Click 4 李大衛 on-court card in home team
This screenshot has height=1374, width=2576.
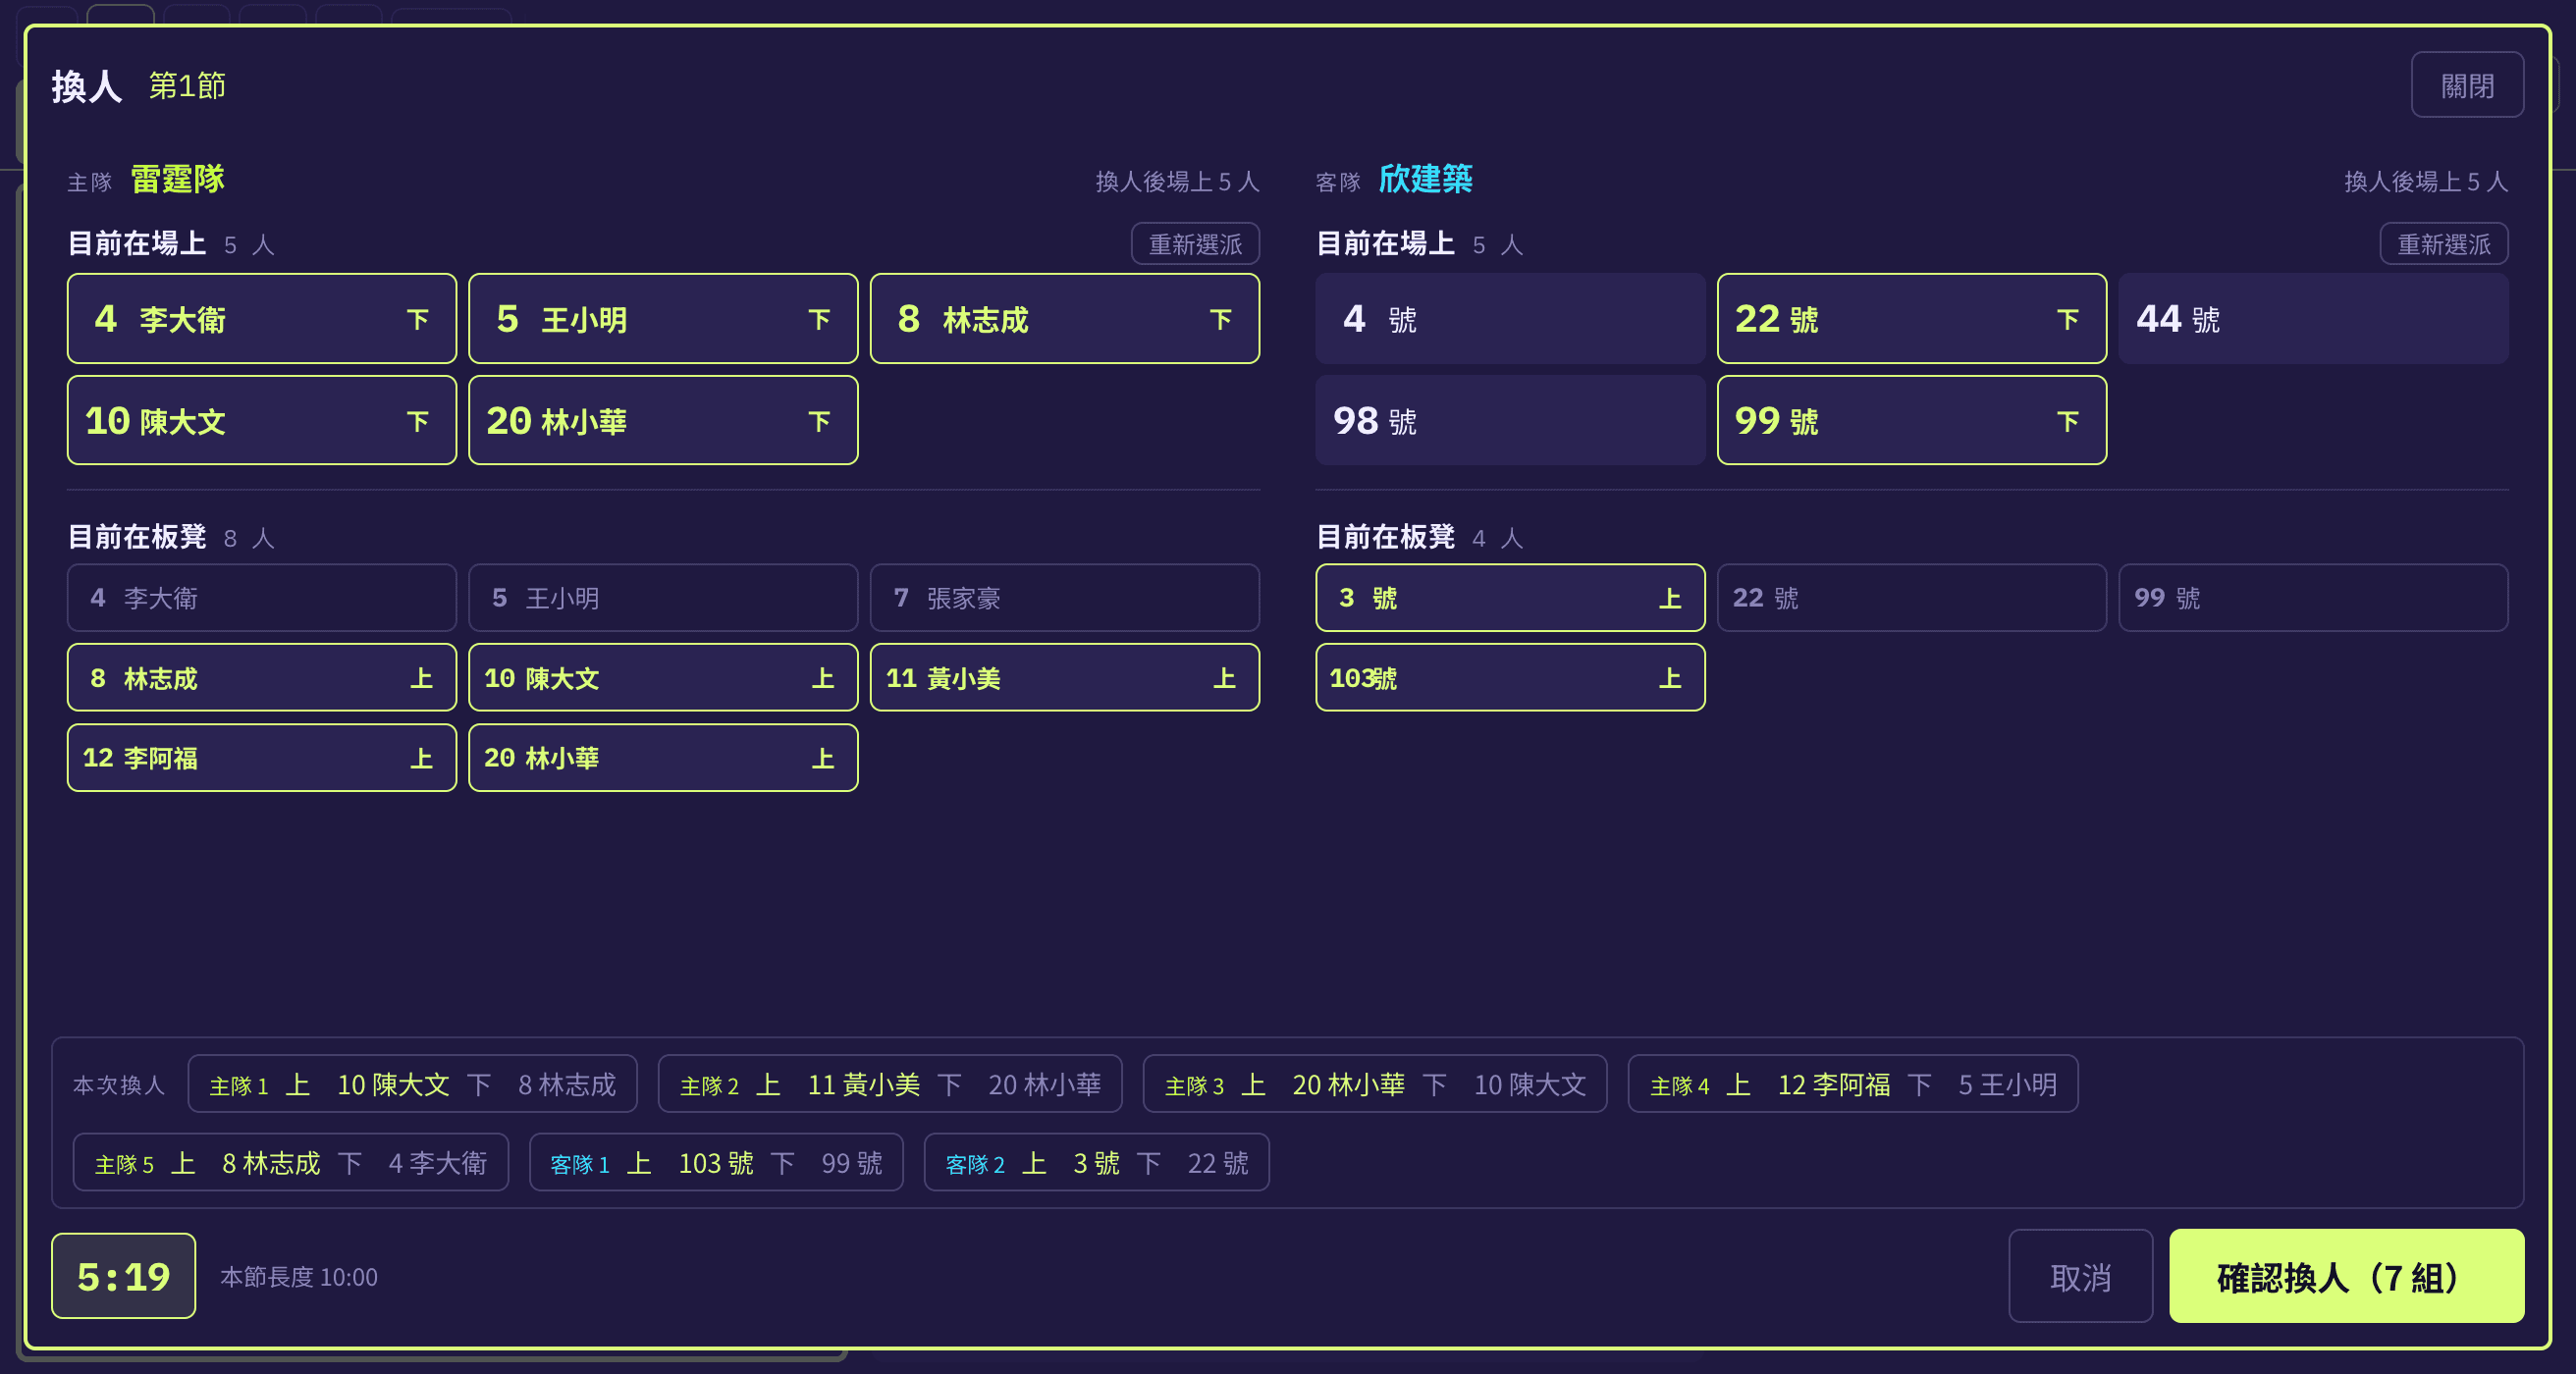(x=262, y=319)
